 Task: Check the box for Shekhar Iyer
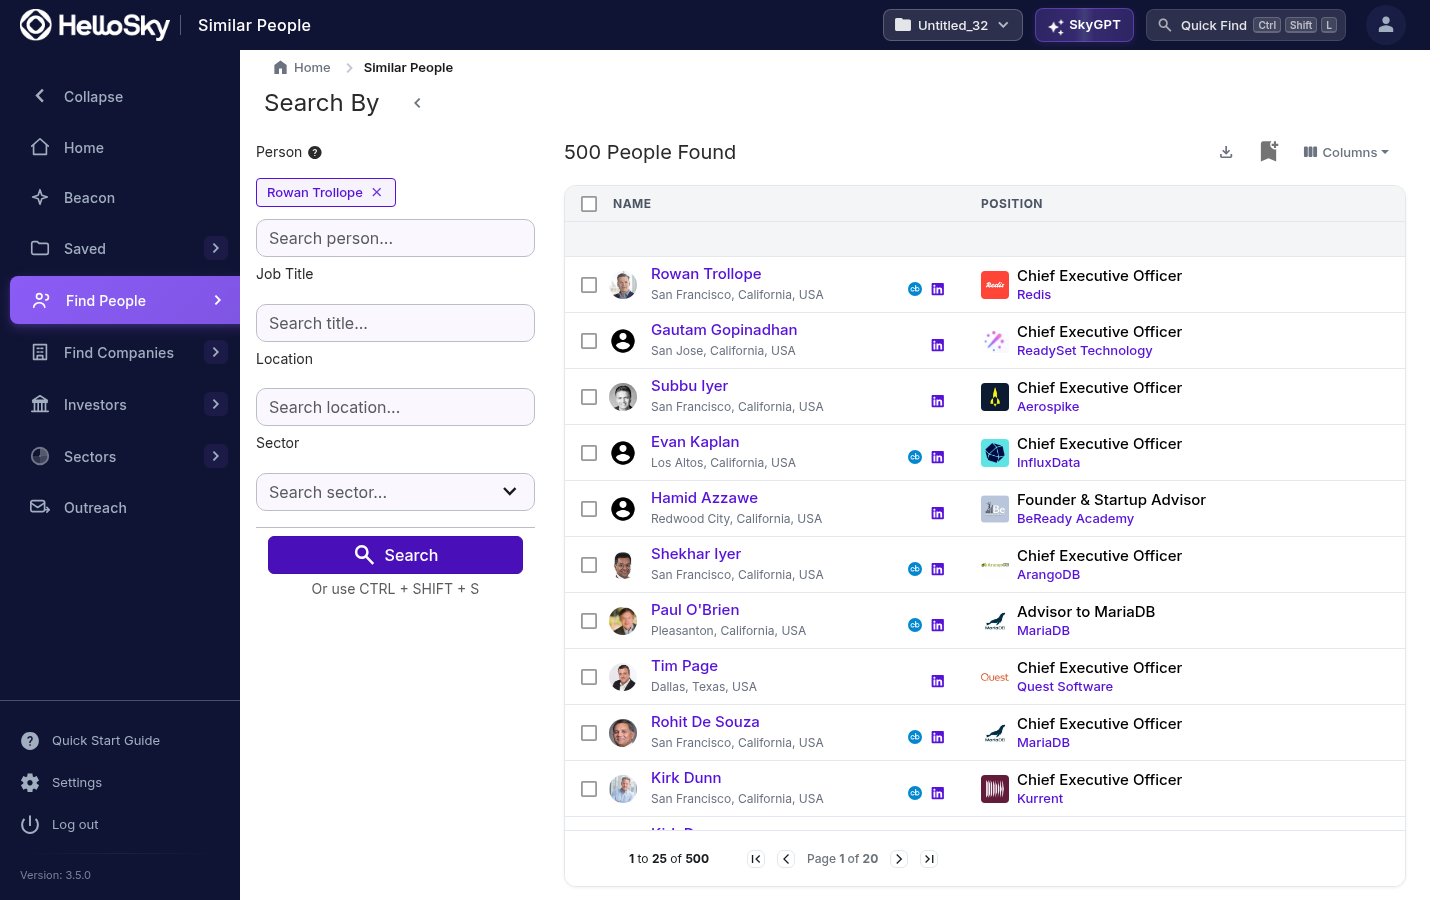[589, 565]
